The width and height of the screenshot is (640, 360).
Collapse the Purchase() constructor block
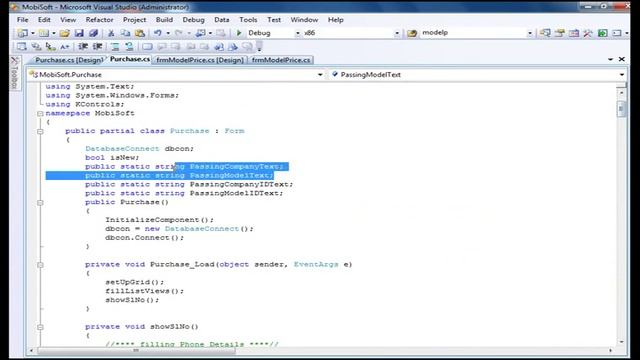(x=40, y=203)
